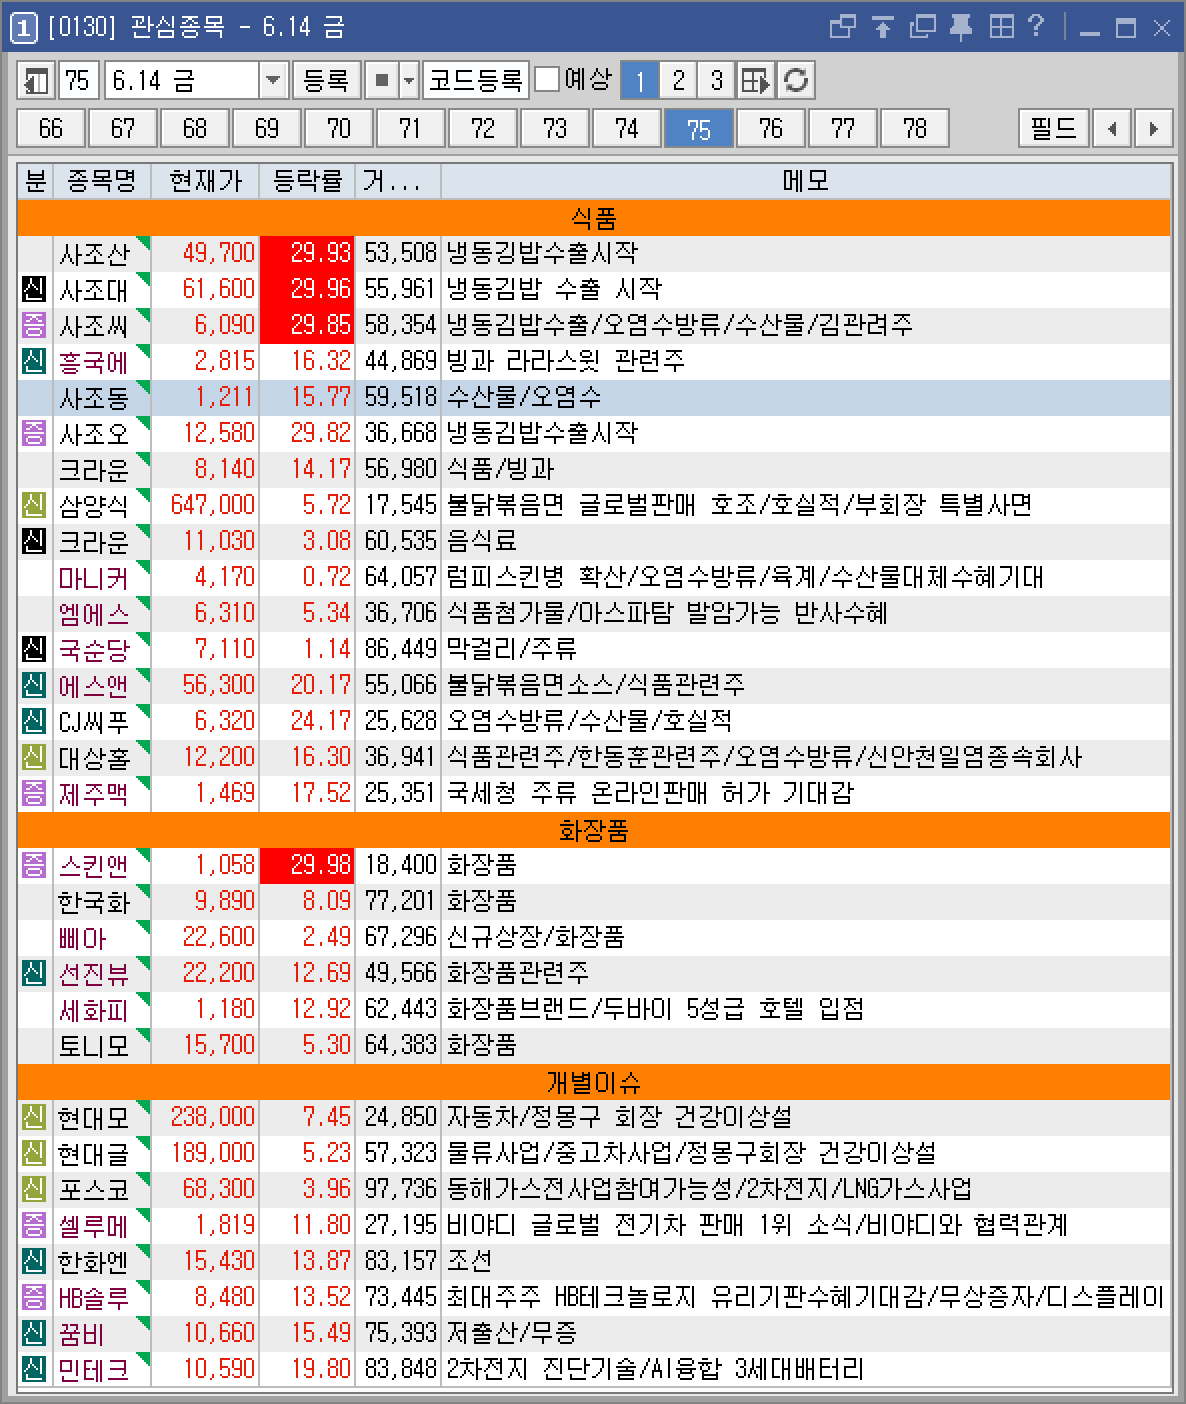
Task: Switch to group tab 69
Action: click(x=267, y=128)
